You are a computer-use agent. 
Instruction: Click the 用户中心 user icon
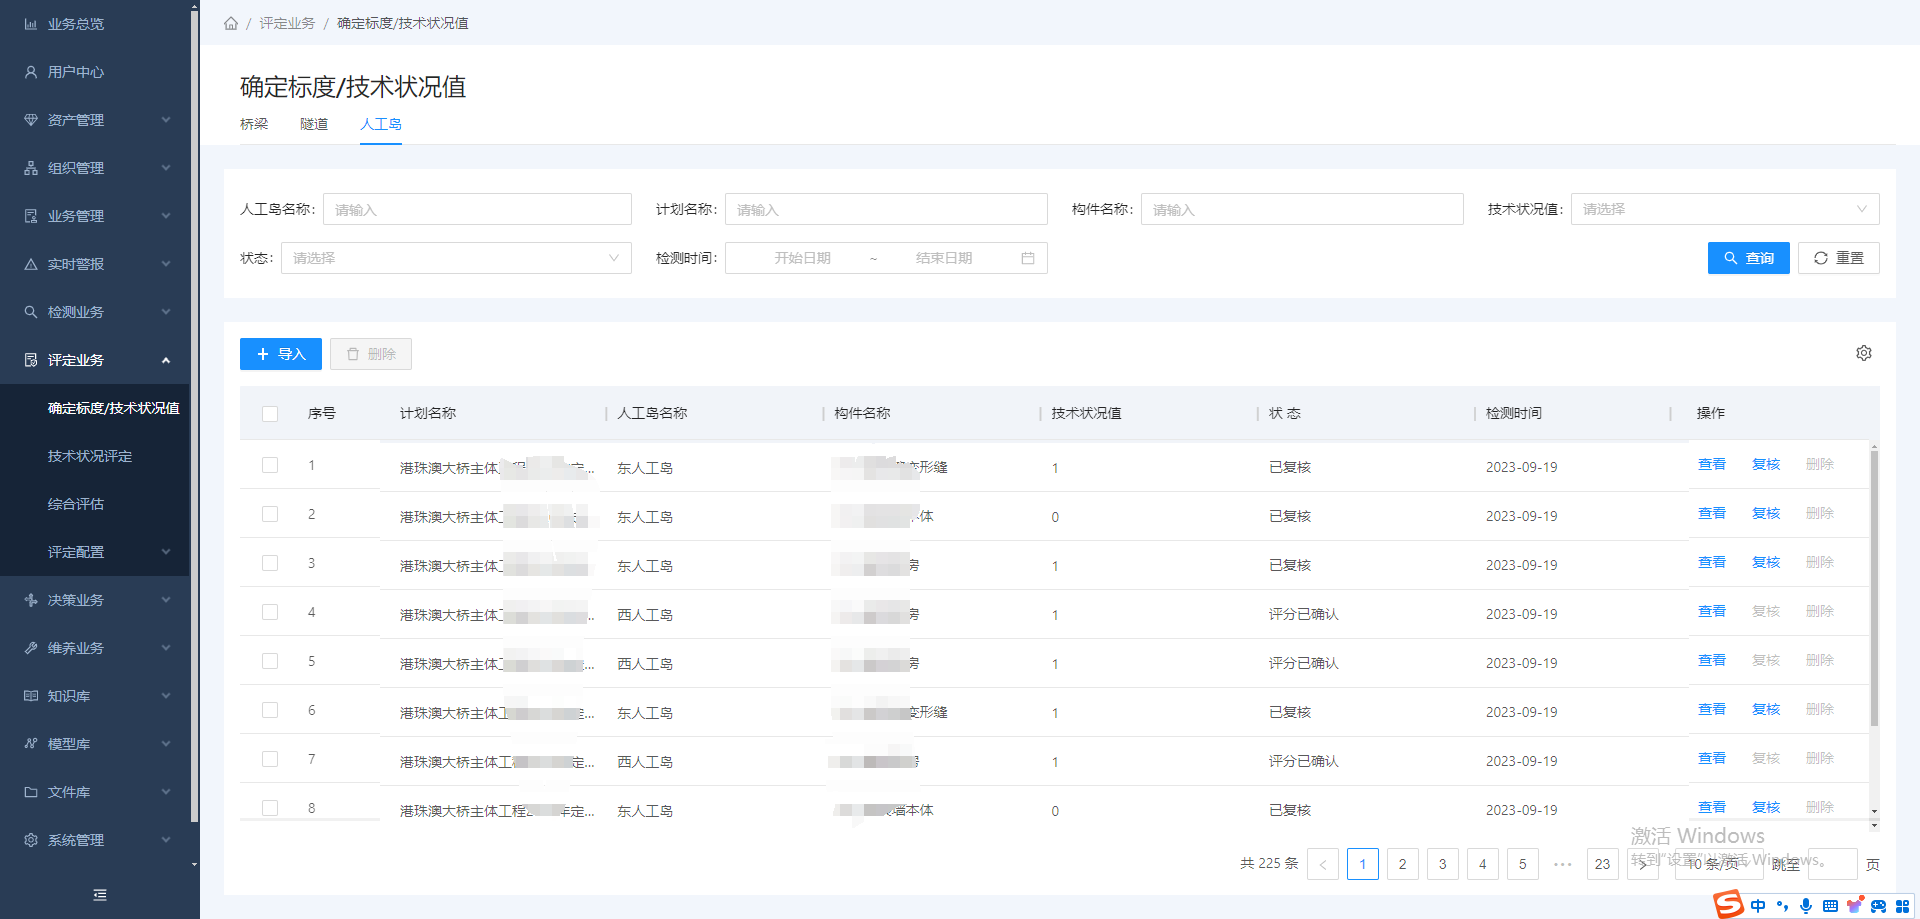[31, 72]
